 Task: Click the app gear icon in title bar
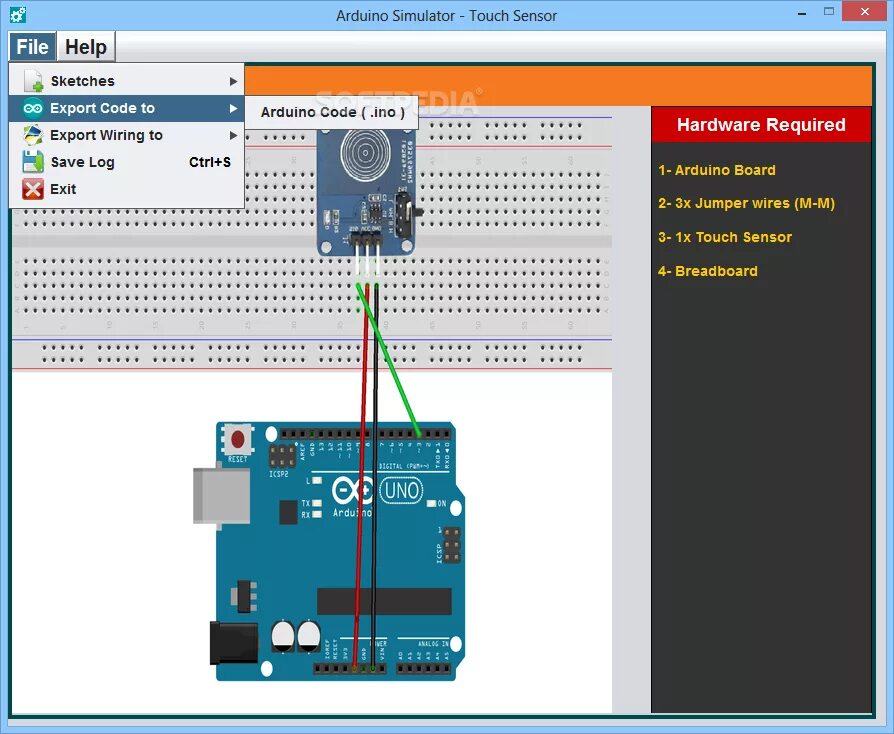(x=18, y=15)
